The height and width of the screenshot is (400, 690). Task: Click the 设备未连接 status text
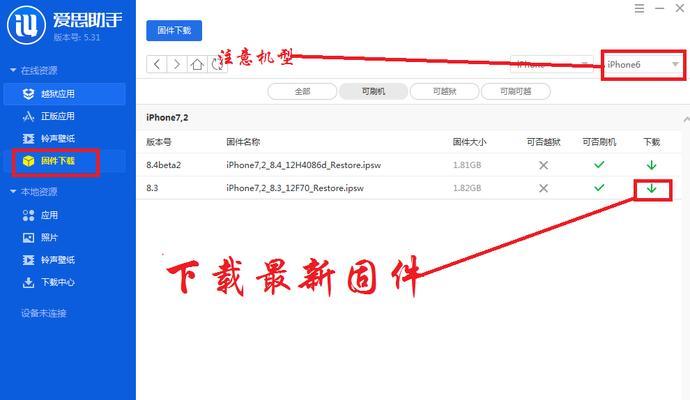[x=44, y=313]
